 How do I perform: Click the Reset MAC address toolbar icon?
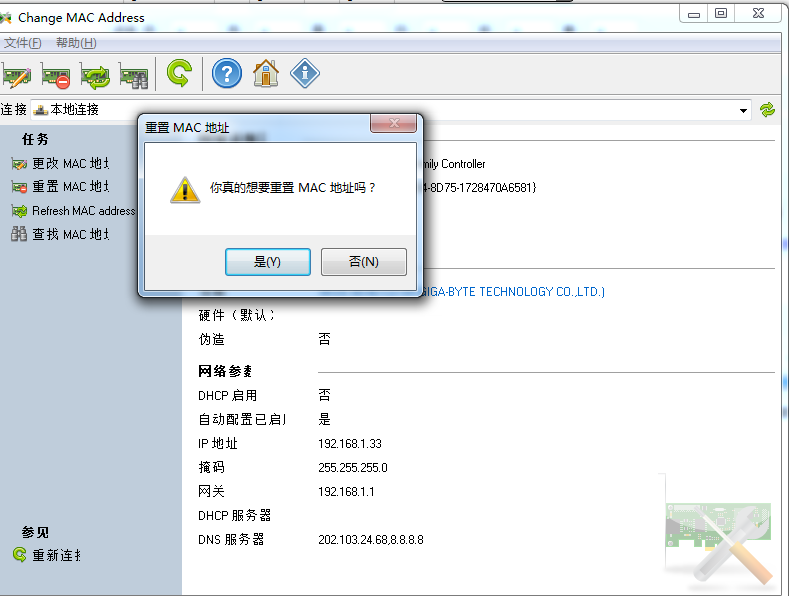pyautogui.click(x=56, y=74)
